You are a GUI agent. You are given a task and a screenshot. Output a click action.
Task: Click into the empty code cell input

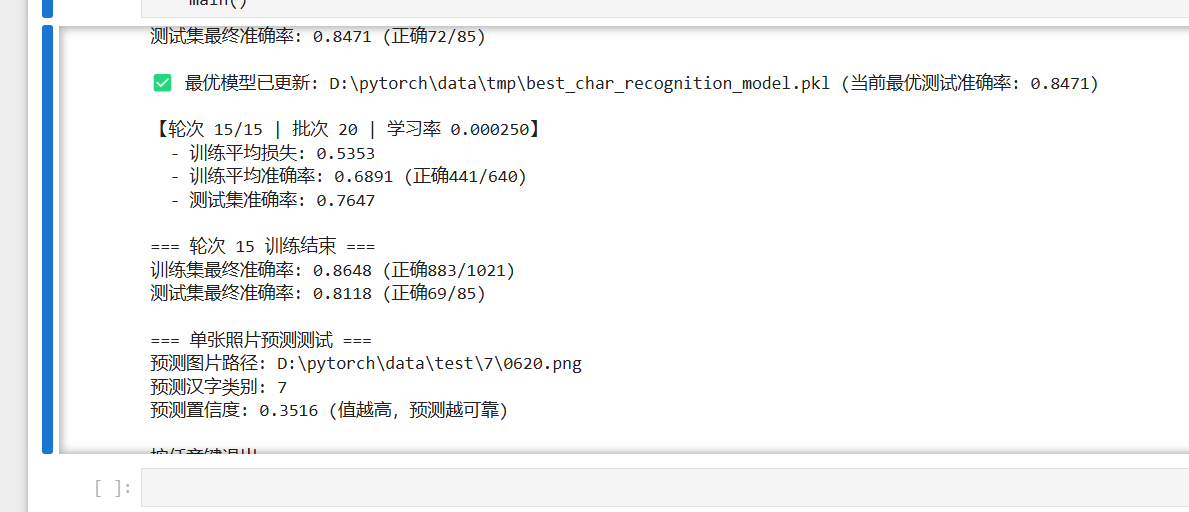coord(665,487)
